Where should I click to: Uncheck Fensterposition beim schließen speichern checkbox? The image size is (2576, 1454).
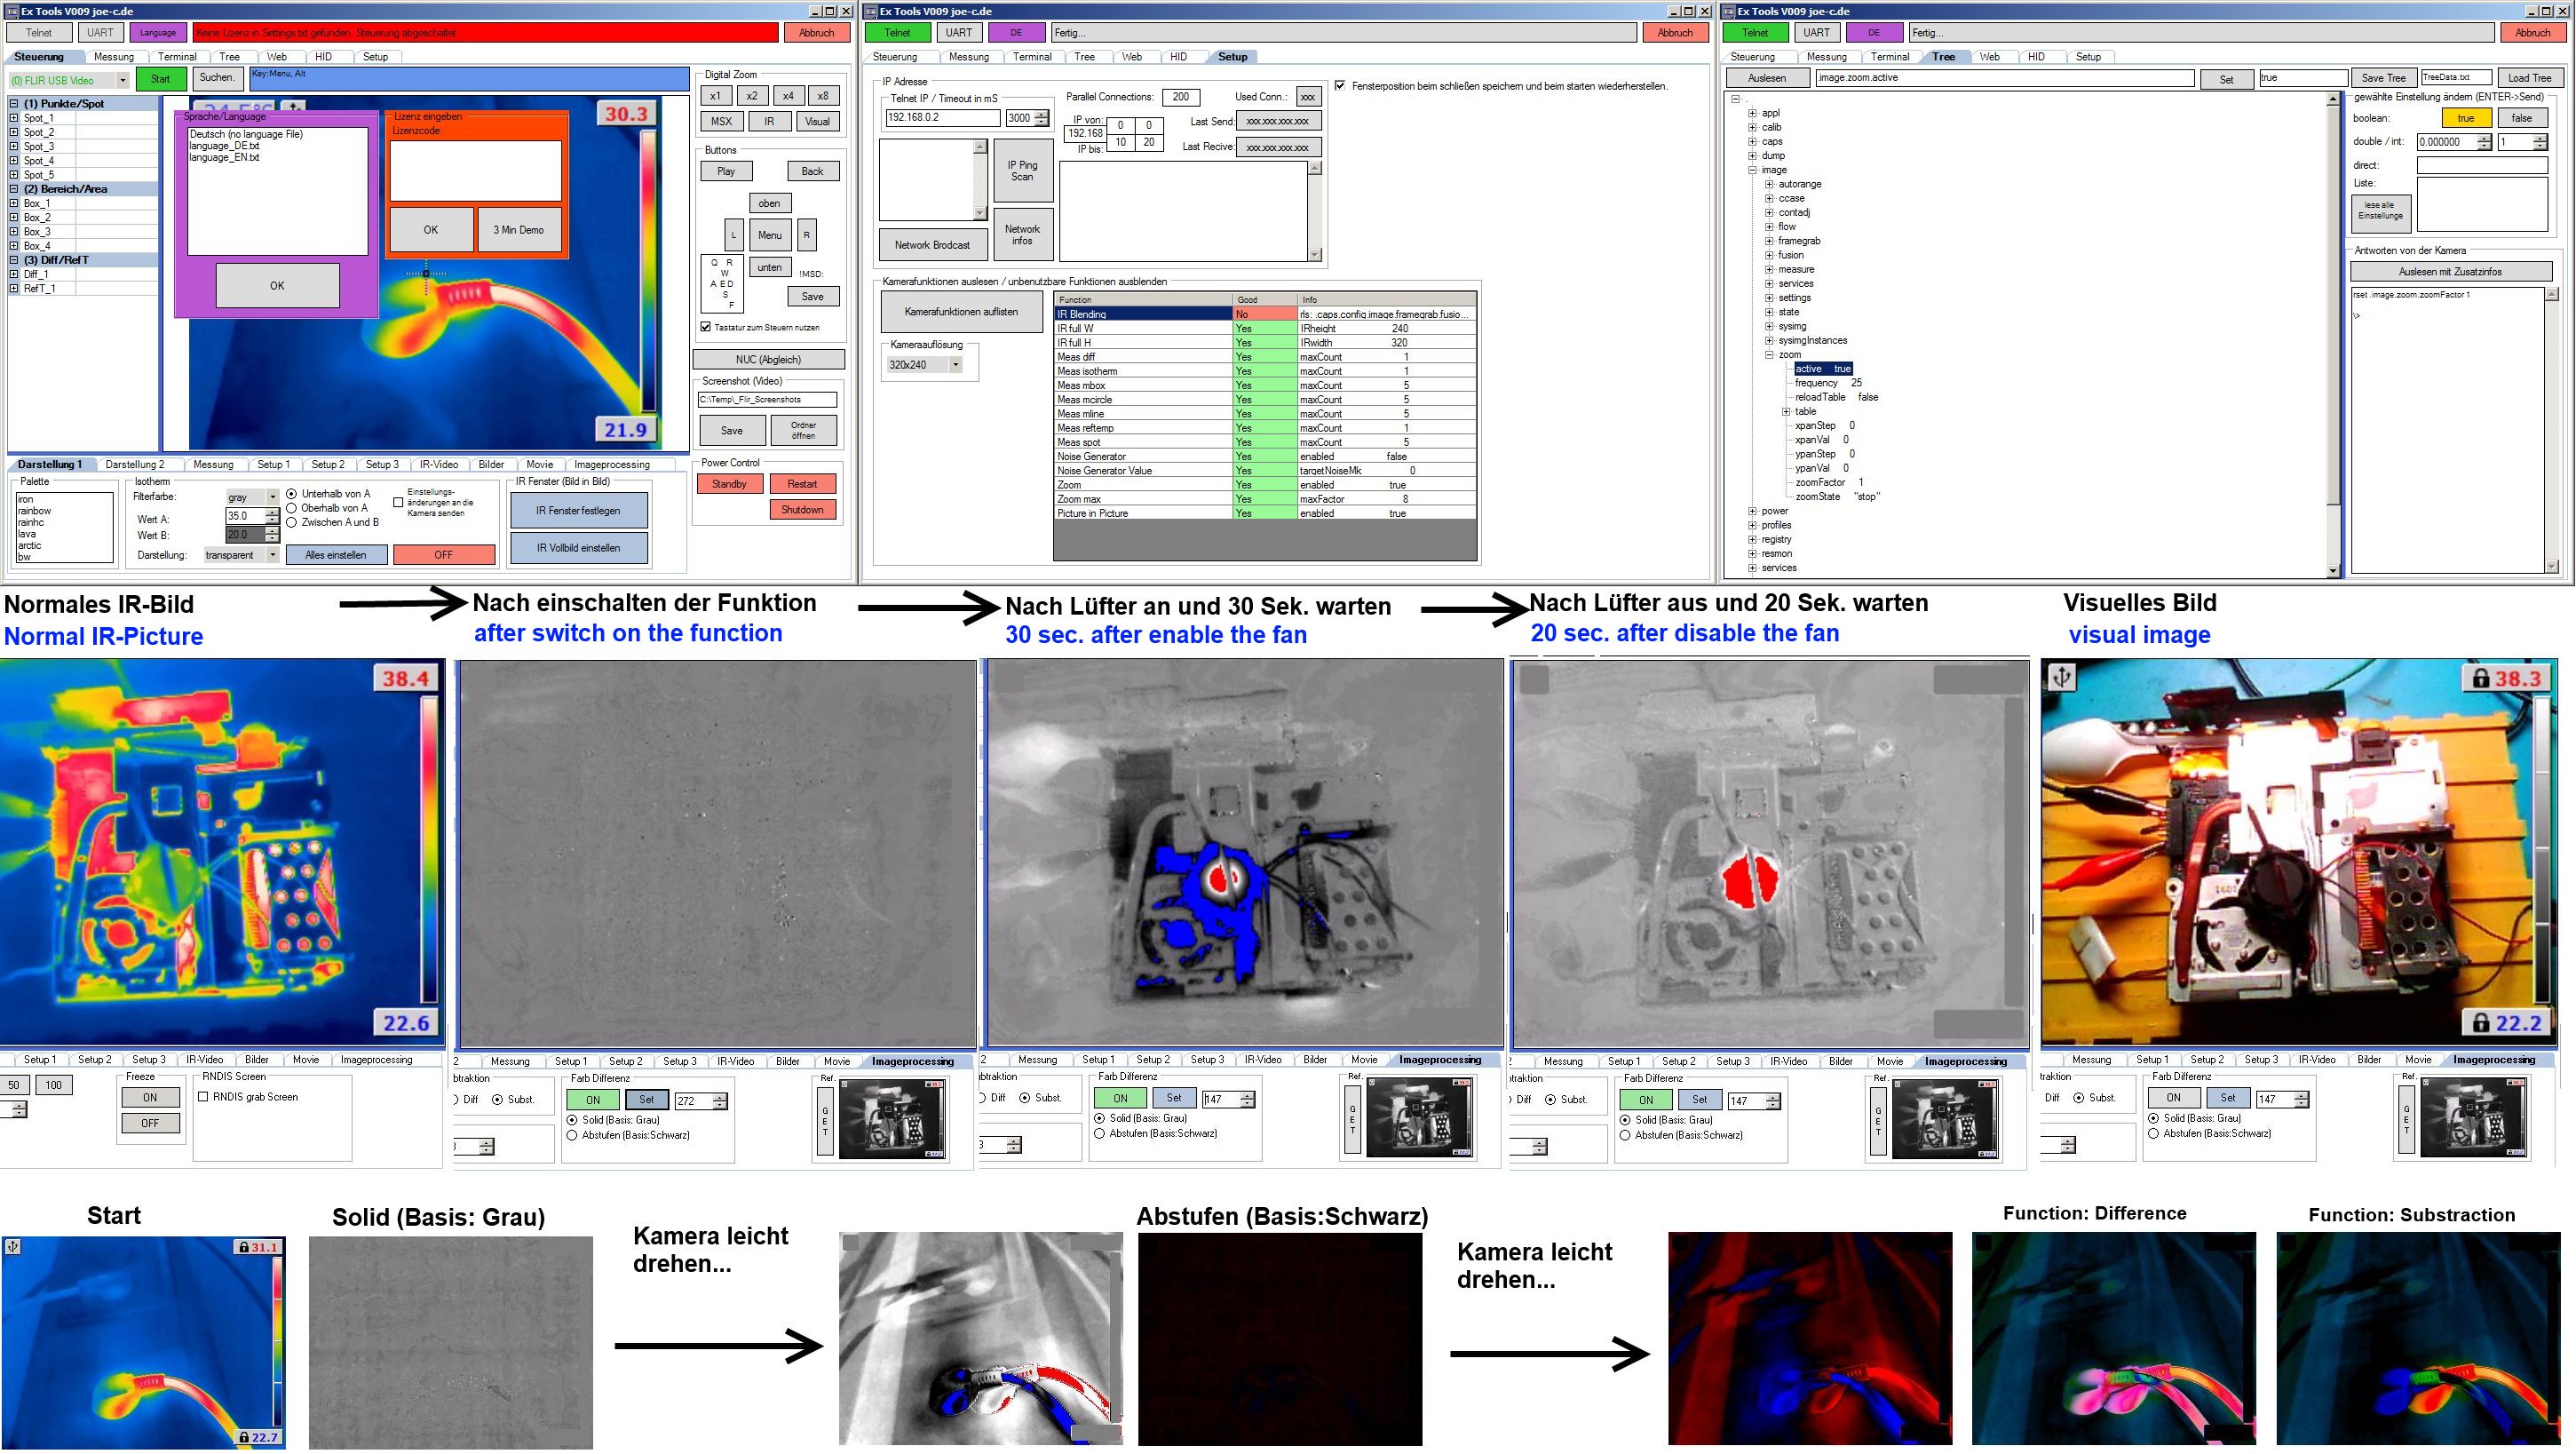pos(1340,86)
